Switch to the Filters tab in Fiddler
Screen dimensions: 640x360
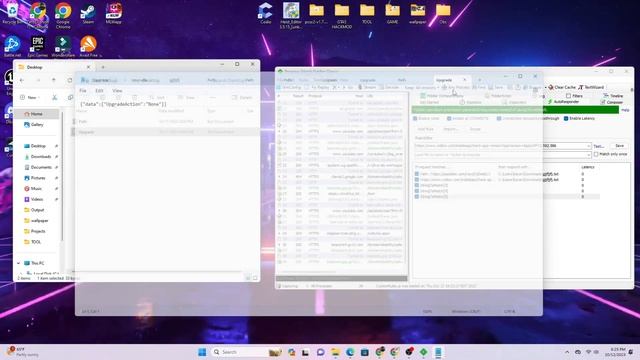(x=574, y=96)
